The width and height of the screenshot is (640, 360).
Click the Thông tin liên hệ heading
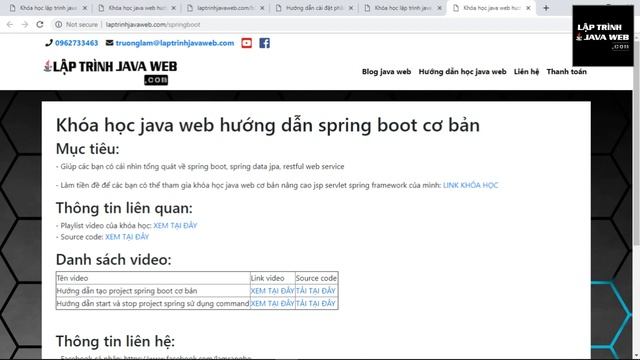115,341
